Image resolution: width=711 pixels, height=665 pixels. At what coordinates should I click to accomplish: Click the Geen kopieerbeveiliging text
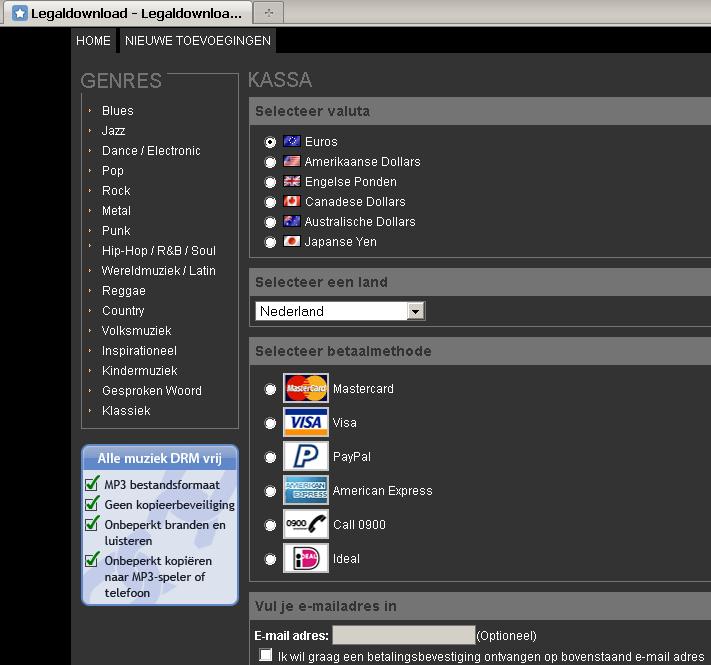pyautogui.click(x=170, y=505)
